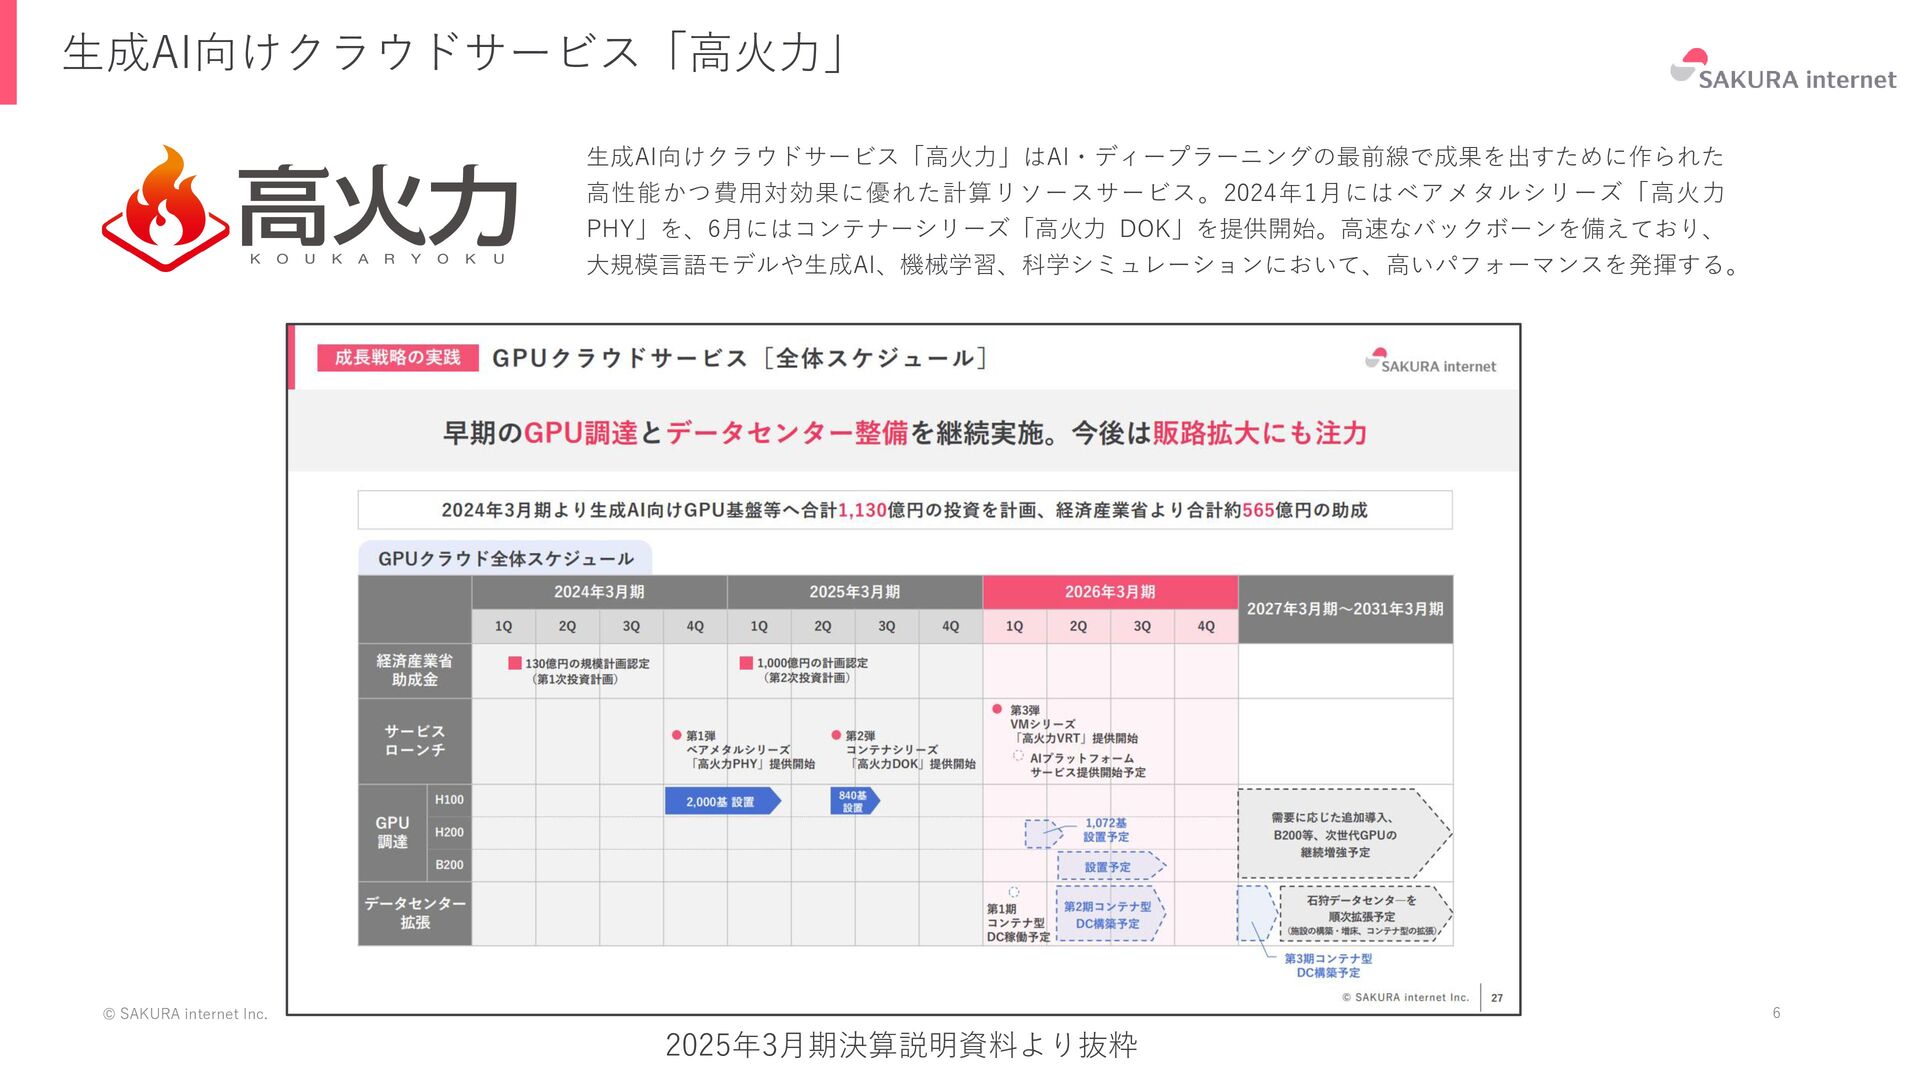Screen dimensions: 1920x1080
Task: Click the red dot beside 第1弾 ベアメタルシリーズ
Action: coord(677,735)
